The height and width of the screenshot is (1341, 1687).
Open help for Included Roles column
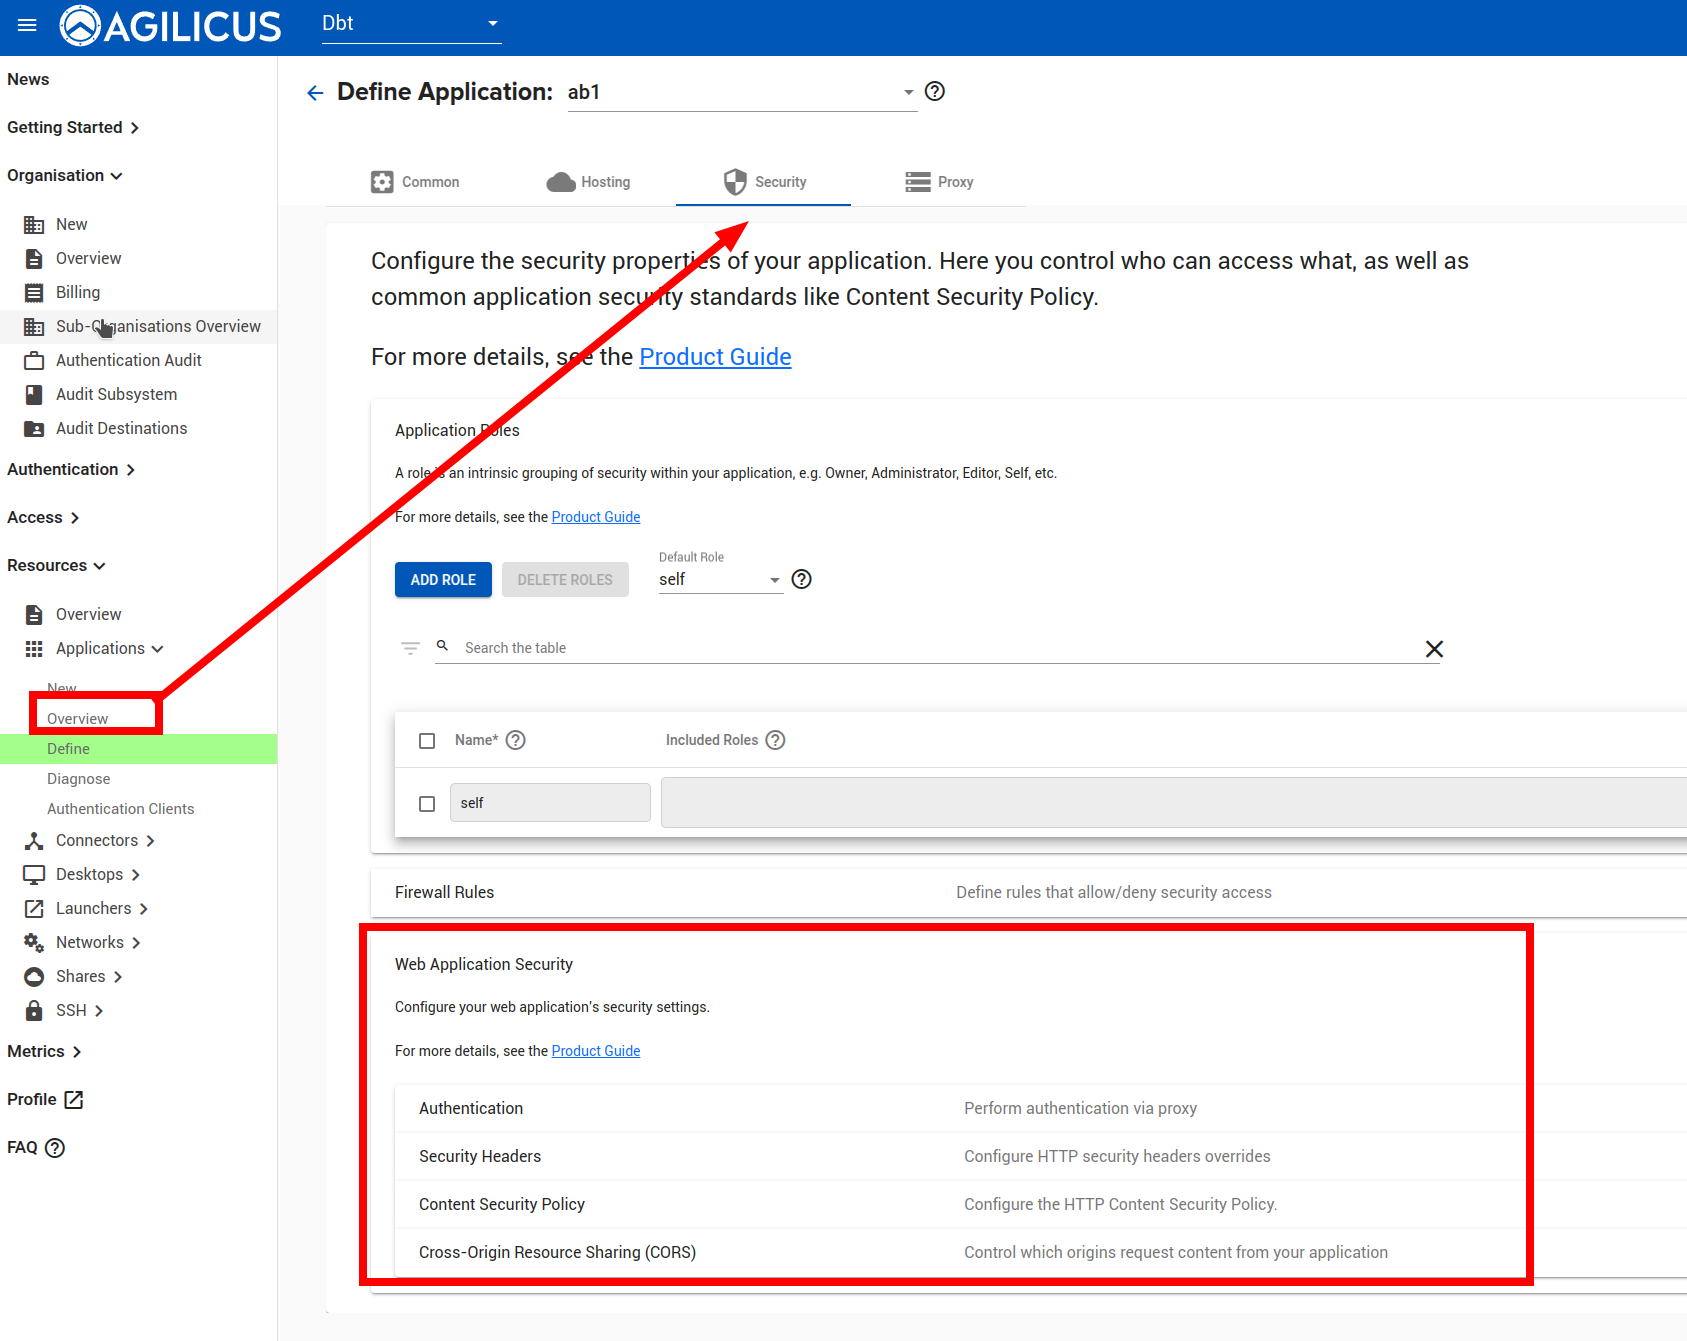pos(776,740)
